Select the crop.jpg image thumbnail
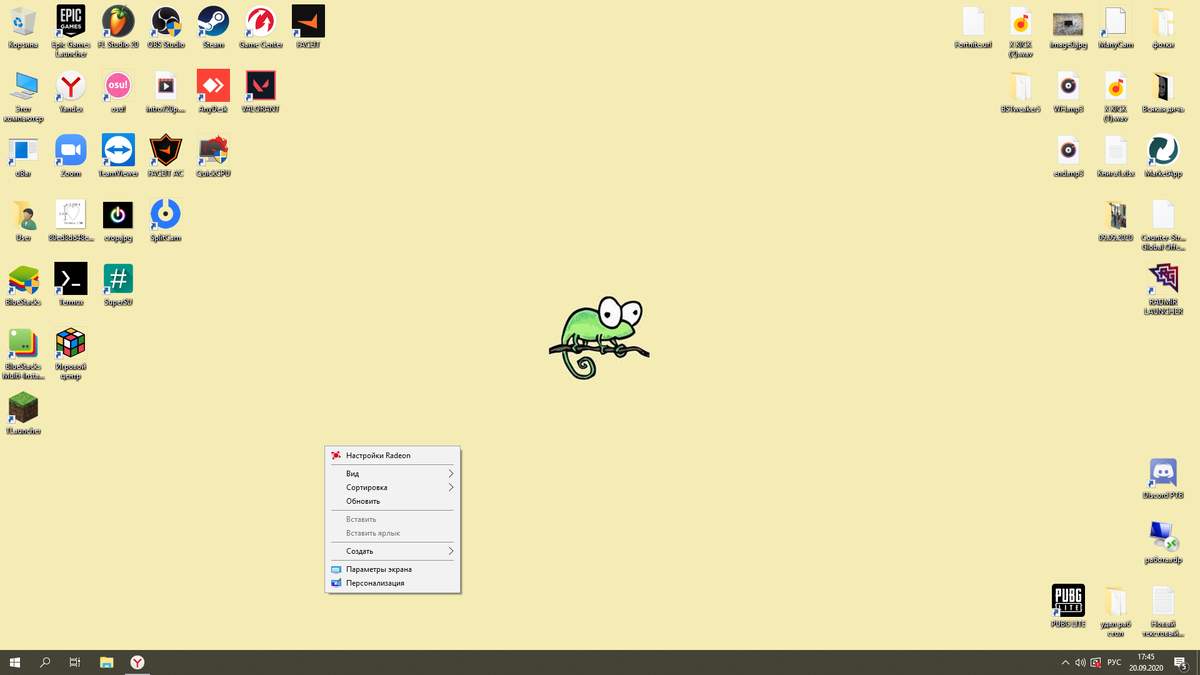 (118, 221)
